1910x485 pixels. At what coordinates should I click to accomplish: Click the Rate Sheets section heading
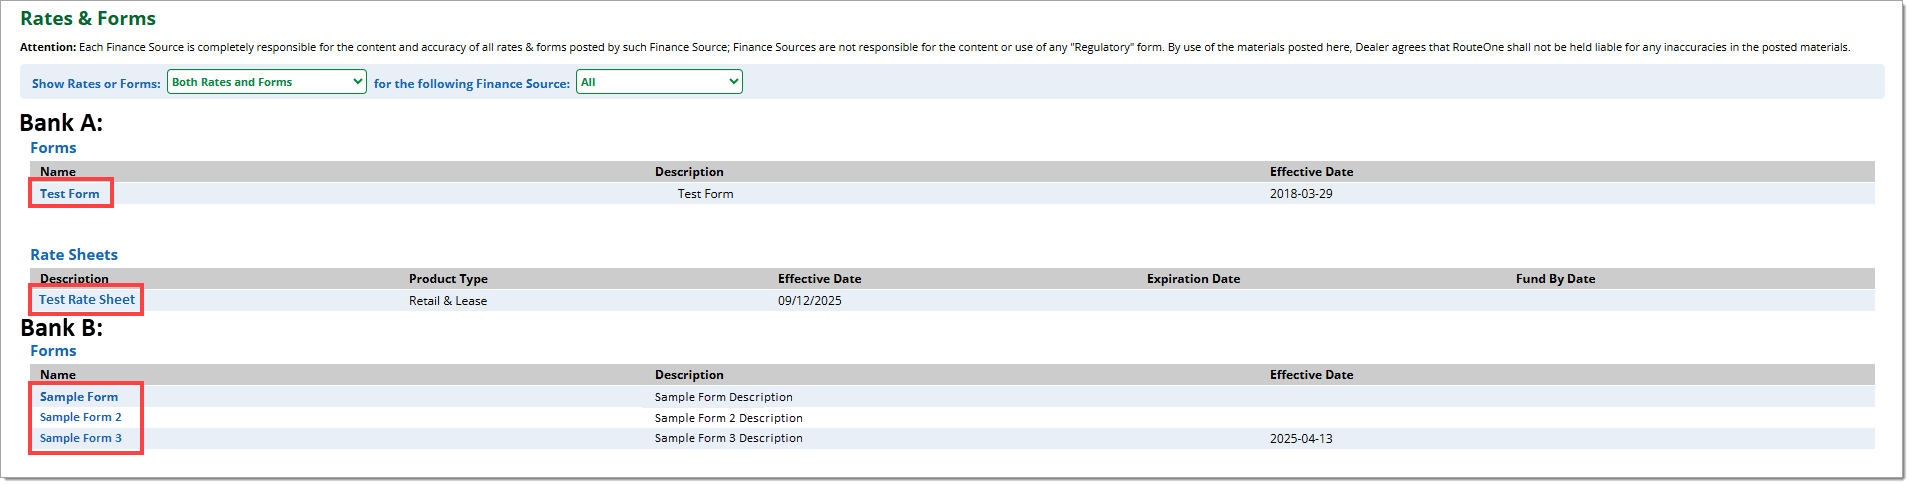(74, 255)
